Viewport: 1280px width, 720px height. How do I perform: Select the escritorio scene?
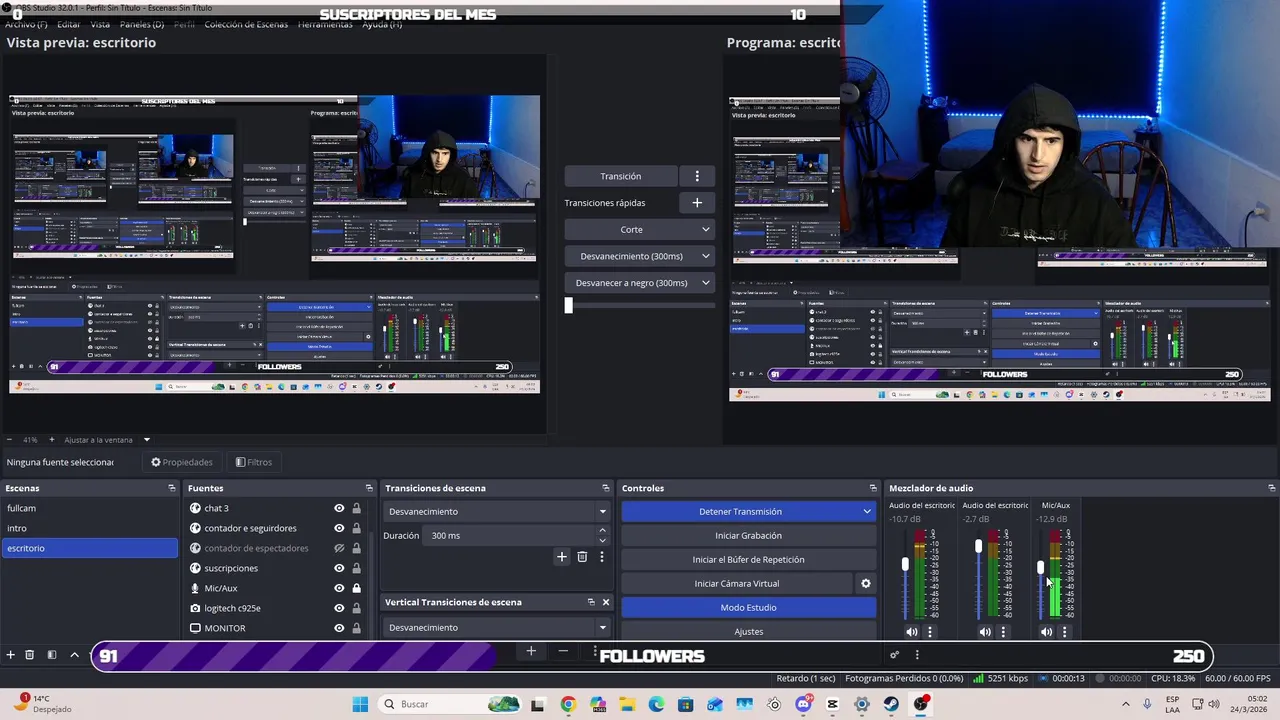(x=90, y=548)
